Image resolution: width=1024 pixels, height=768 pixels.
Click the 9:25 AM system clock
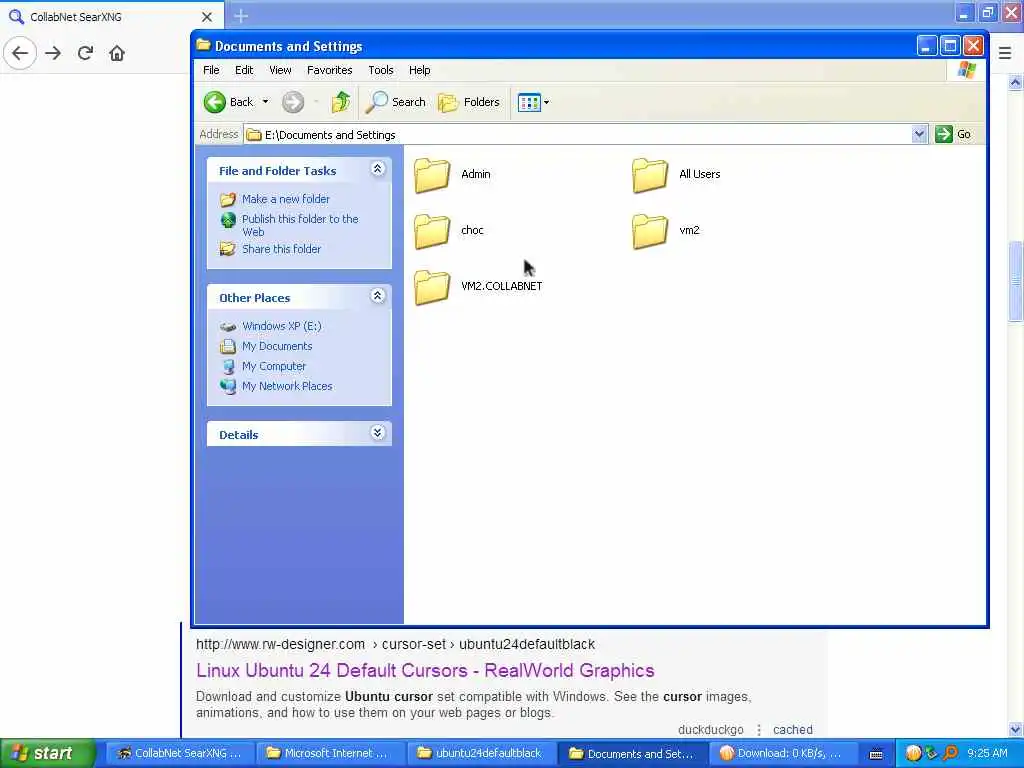987,753
